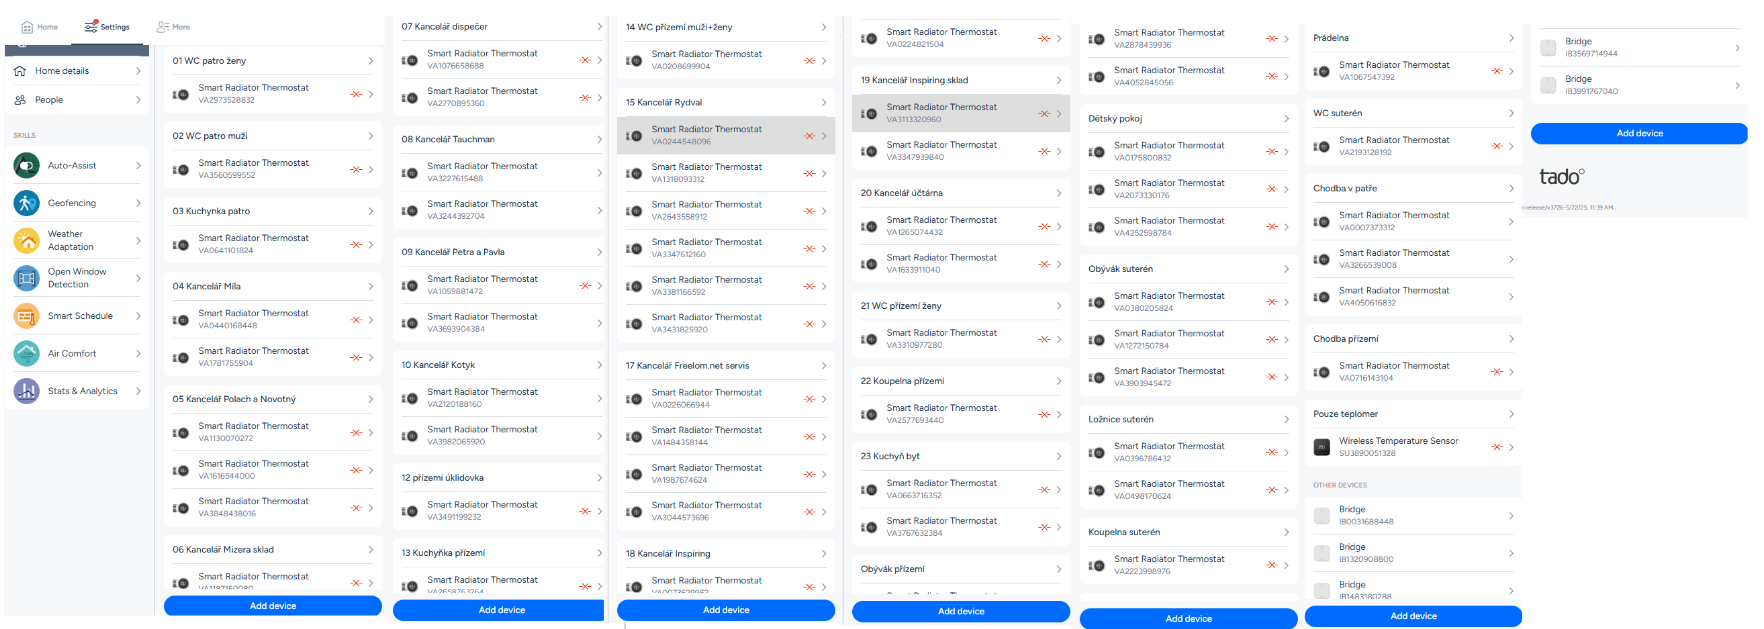This screenshot has height=629, width=1764.
Task: Click the Air Comfort icon
Action: click(27, 353)
